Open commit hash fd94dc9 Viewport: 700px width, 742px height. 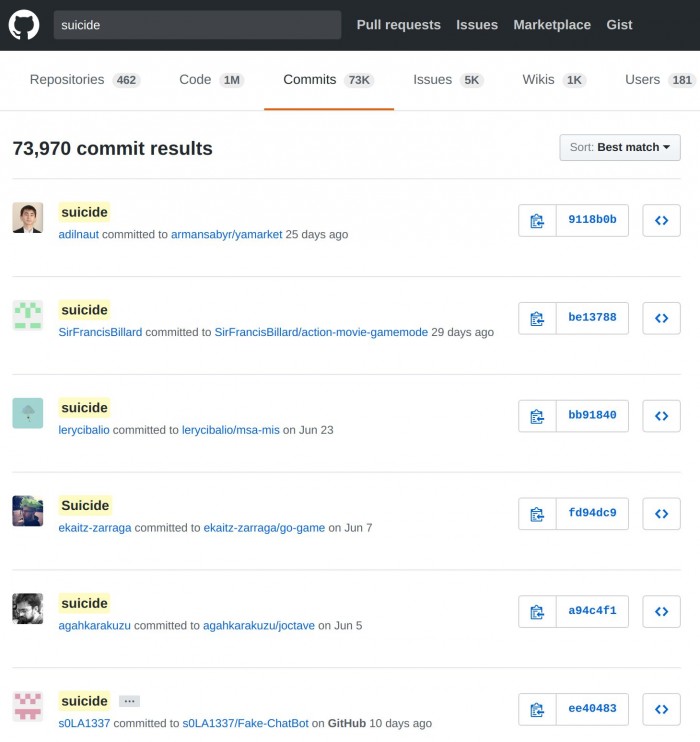tap(593, 513)
